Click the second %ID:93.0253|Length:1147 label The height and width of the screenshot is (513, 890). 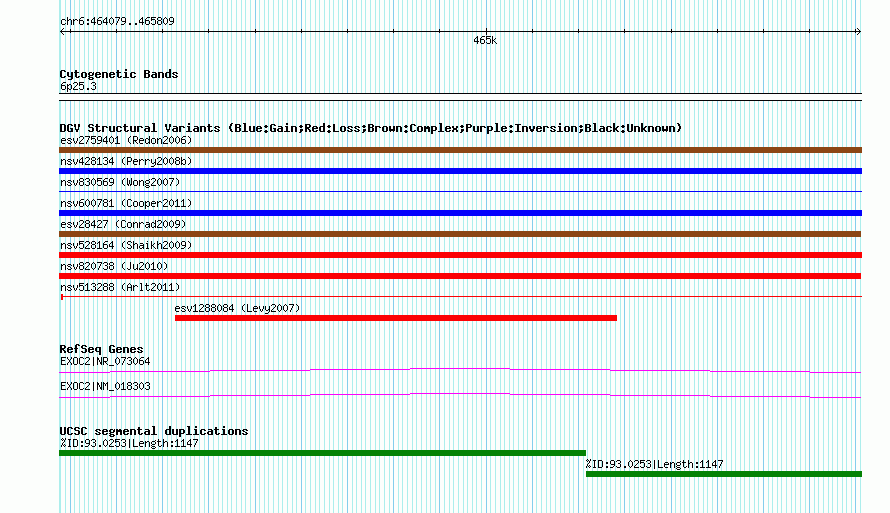click(x=654, y=464)
